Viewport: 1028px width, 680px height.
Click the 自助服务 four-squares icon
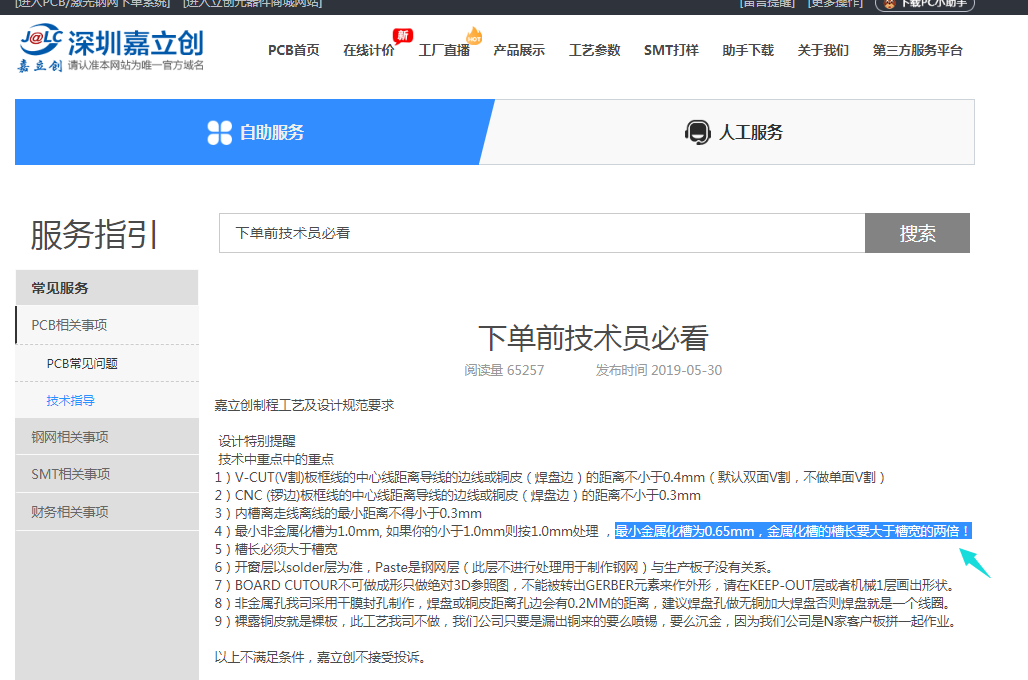pyautogui.click(x=219, y=132)
